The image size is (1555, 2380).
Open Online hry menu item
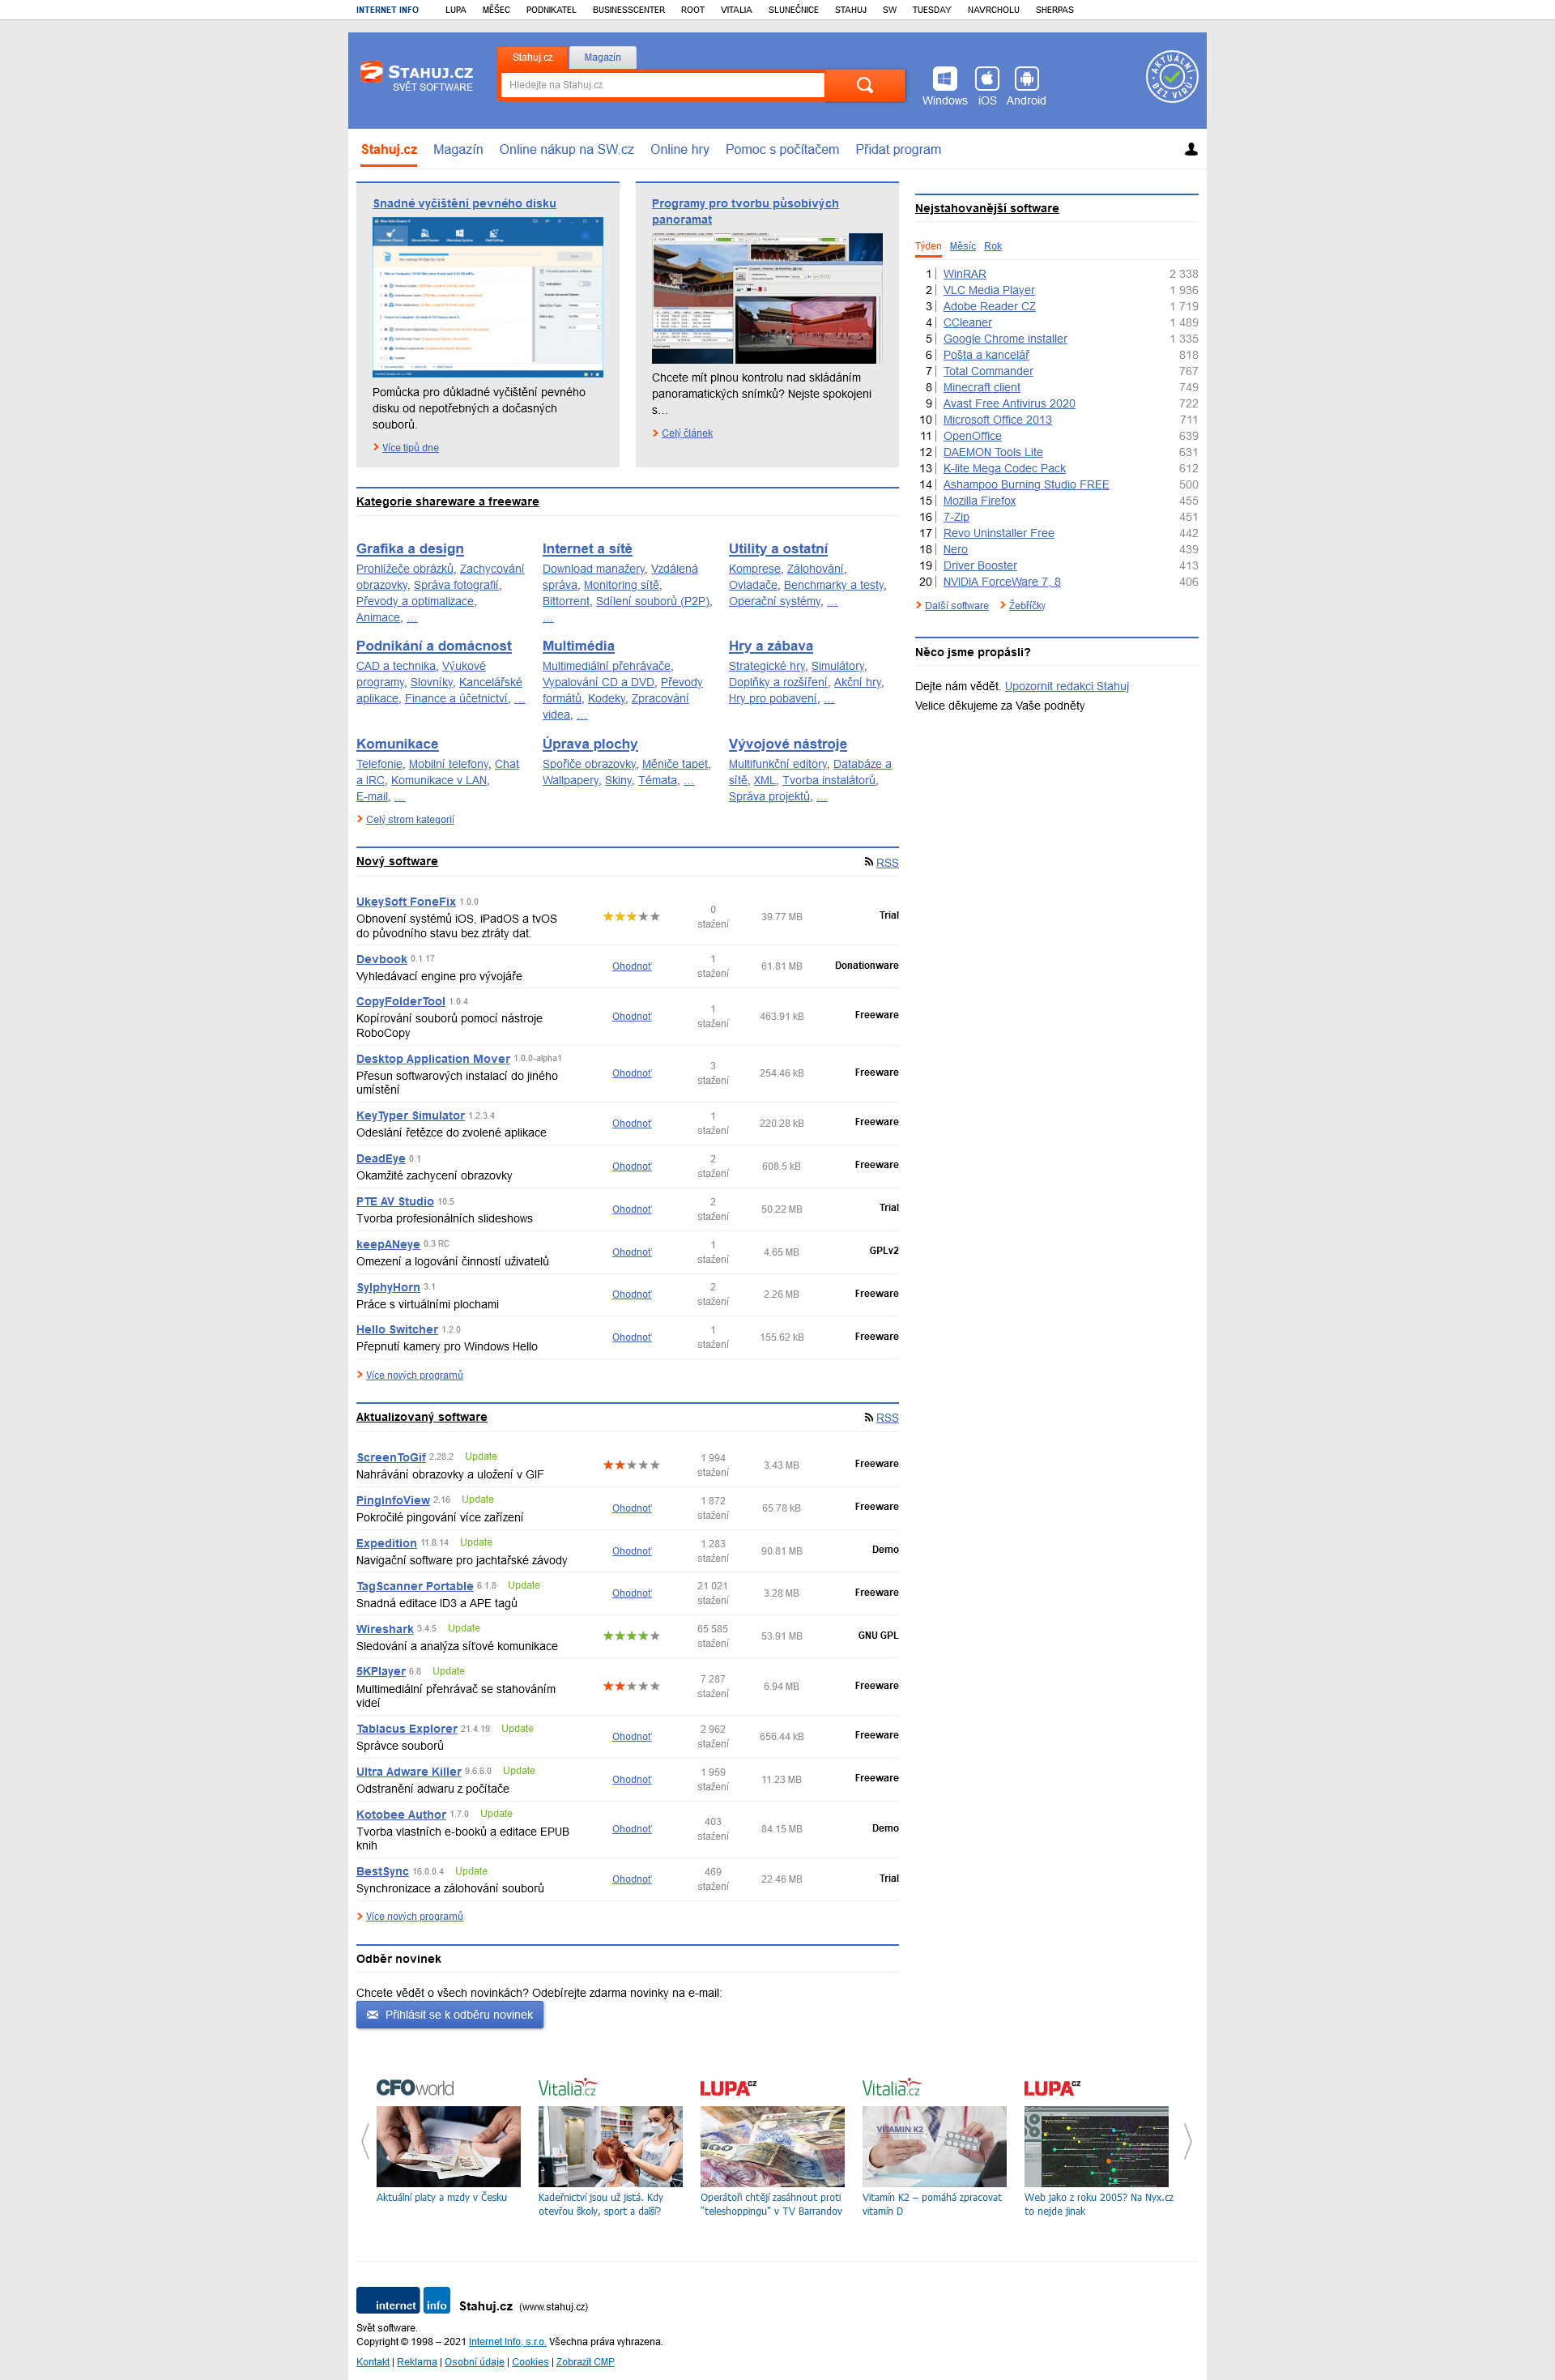[x=679, y=149]
